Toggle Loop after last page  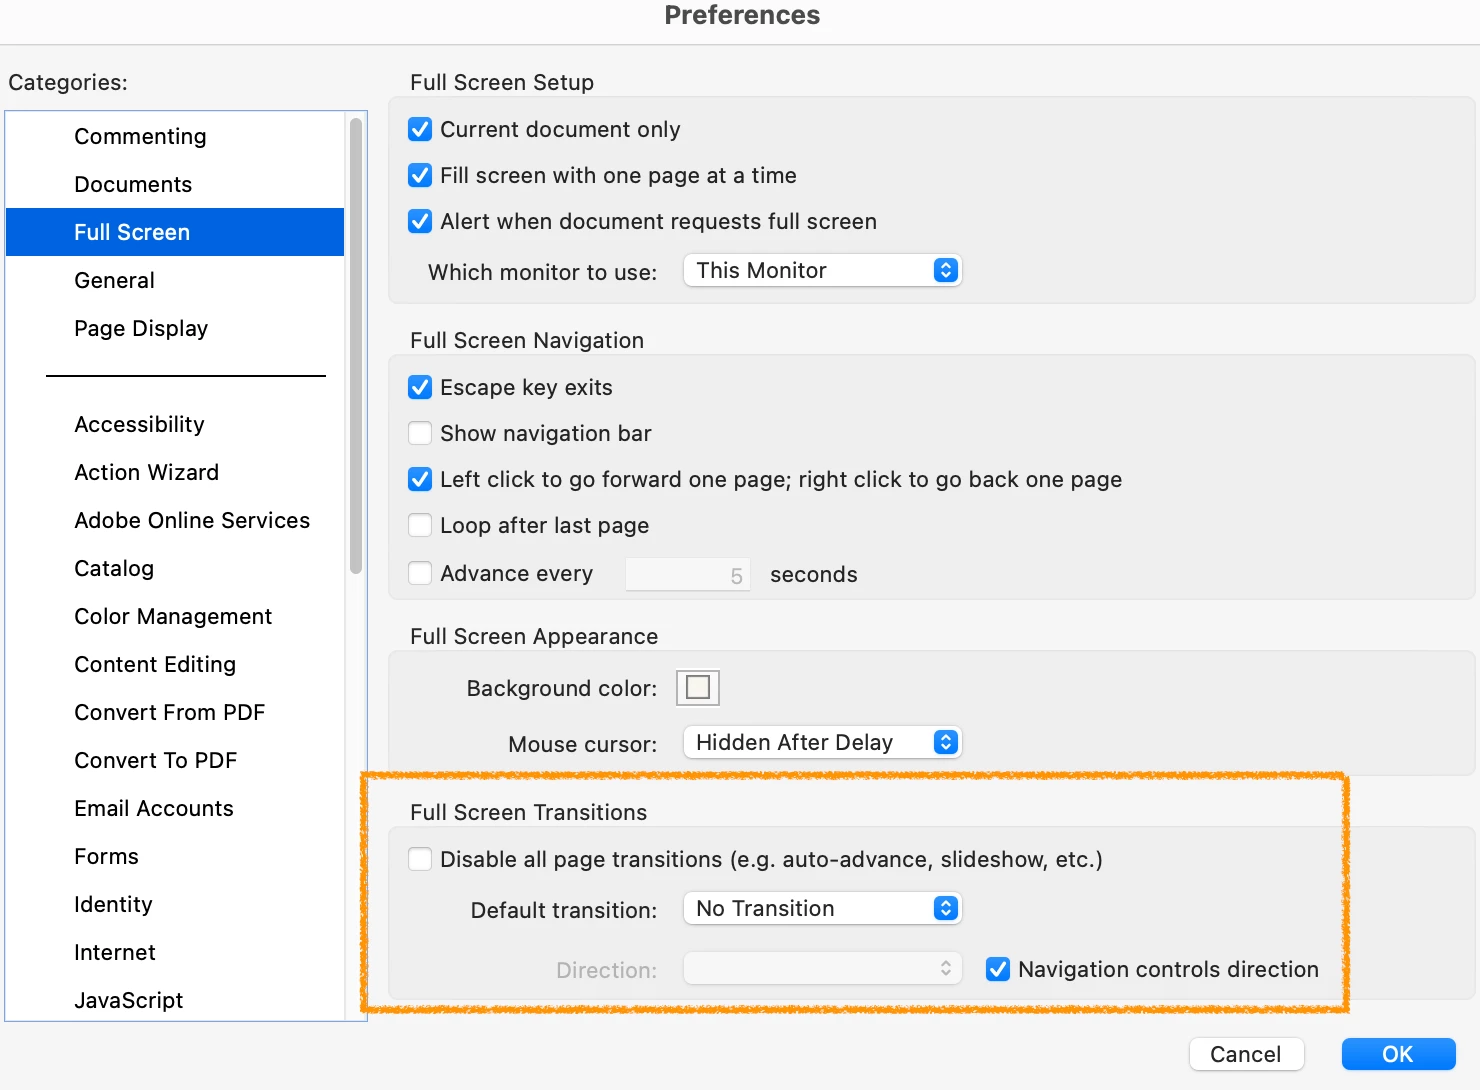[420, 525]
